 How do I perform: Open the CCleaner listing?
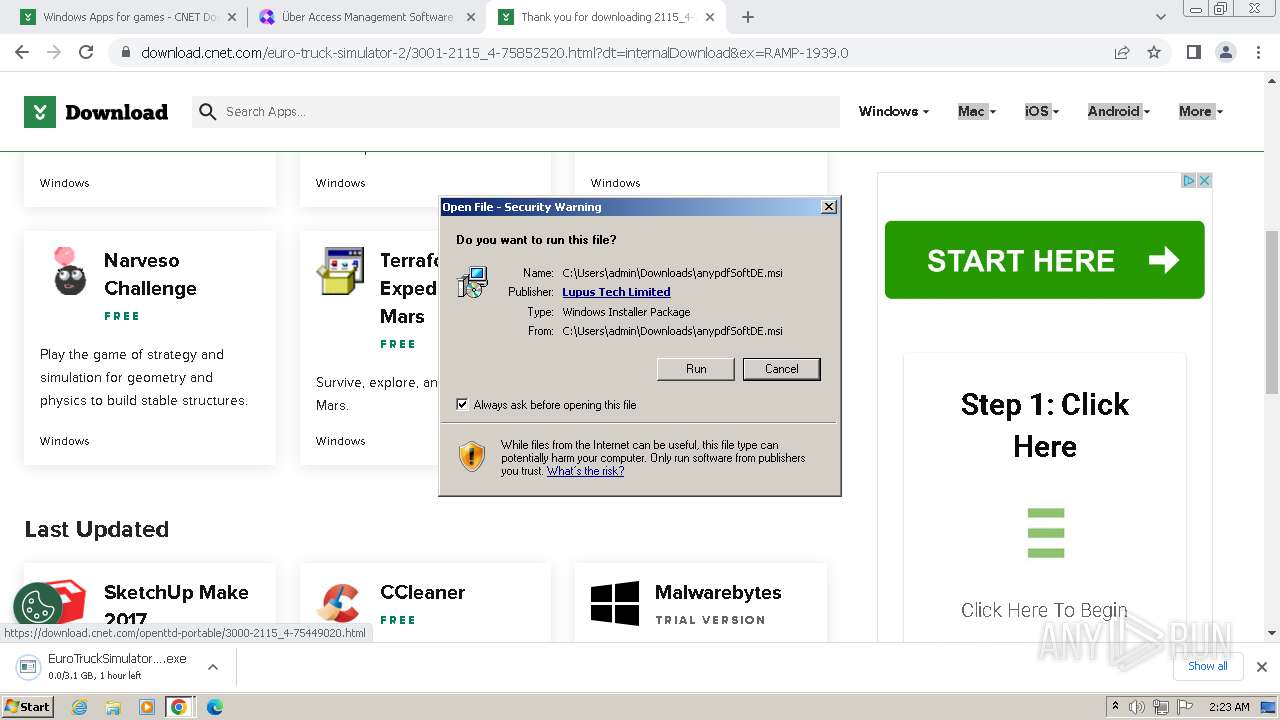tap(422, 592)
